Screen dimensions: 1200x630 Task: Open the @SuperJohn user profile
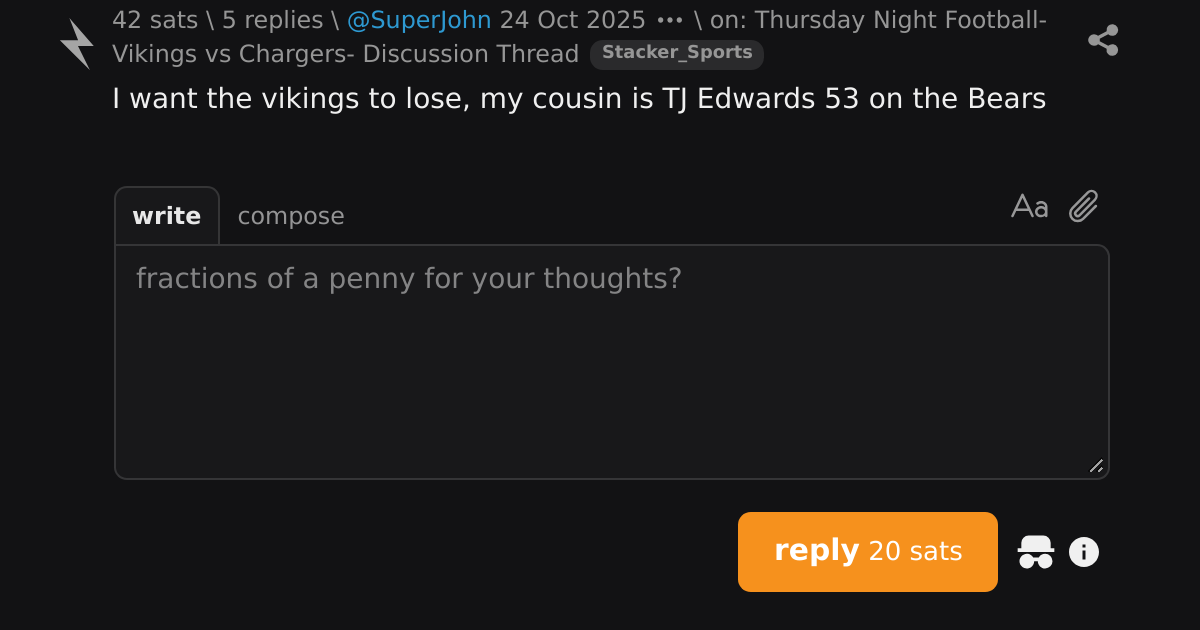point(419,20)
